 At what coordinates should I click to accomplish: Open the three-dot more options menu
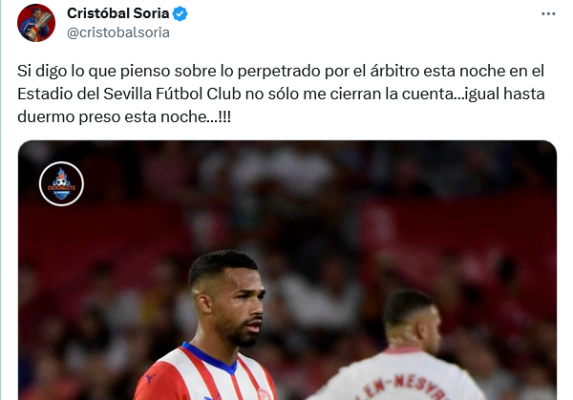(548, 14)
